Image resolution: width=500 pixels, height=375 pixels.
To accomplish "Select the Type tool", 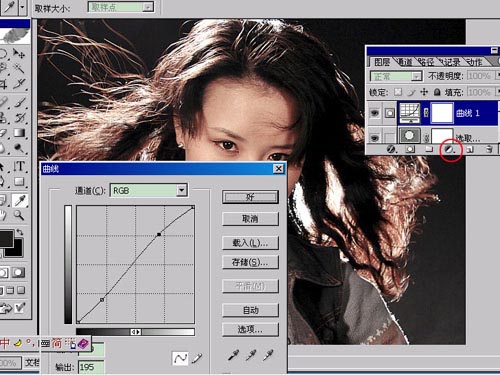I will [19, 166].
